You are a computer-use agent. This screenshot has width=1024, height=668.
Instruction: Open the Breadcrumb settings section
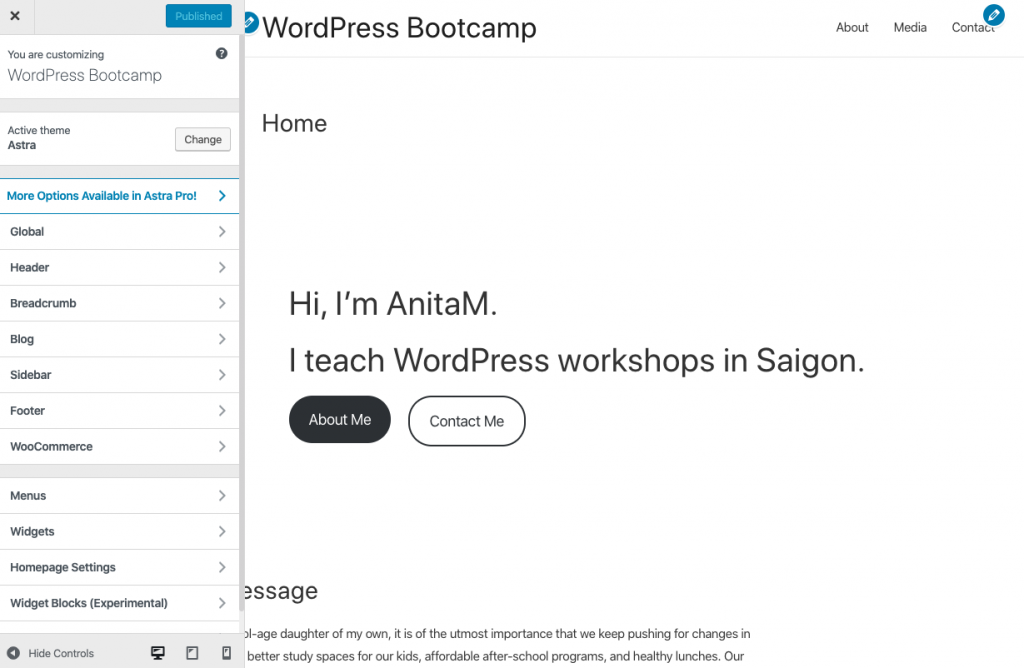[120, 303]
